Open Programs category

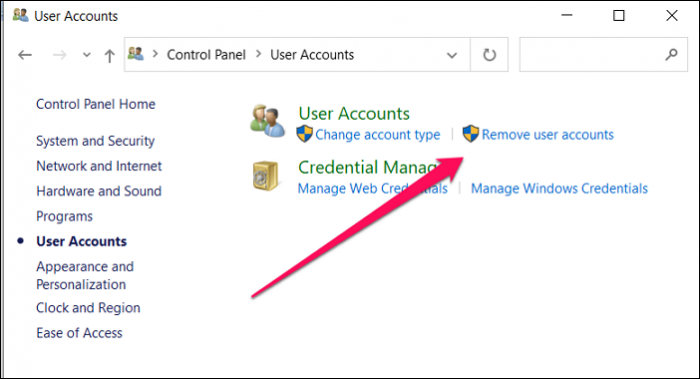point(65,217)
